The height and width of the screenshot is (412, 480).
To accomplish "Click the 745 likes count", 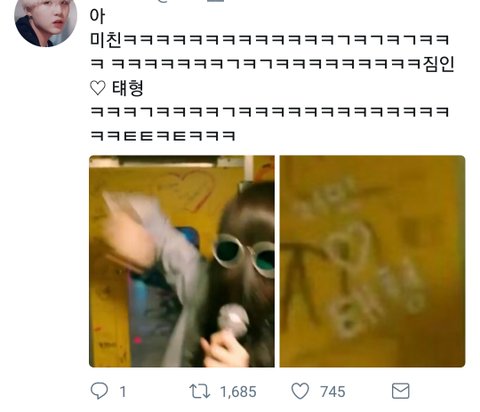I will tap(332, 392).
